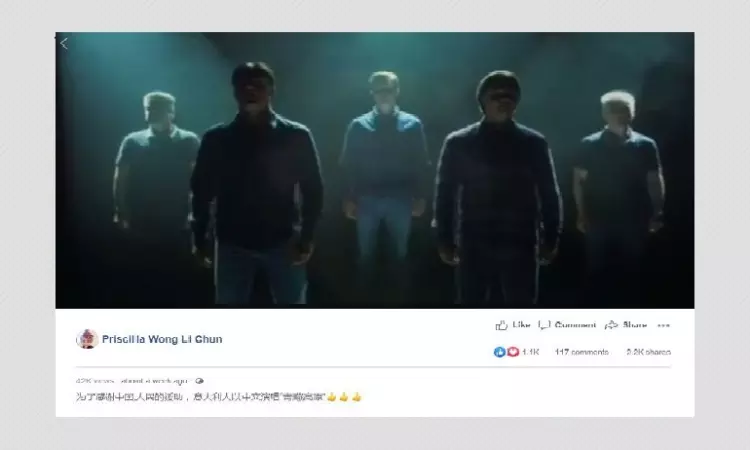Viewport: 750px width, 450px height.
Task: Click the blue Like reaction badge
Action: (x=499, y=352)
